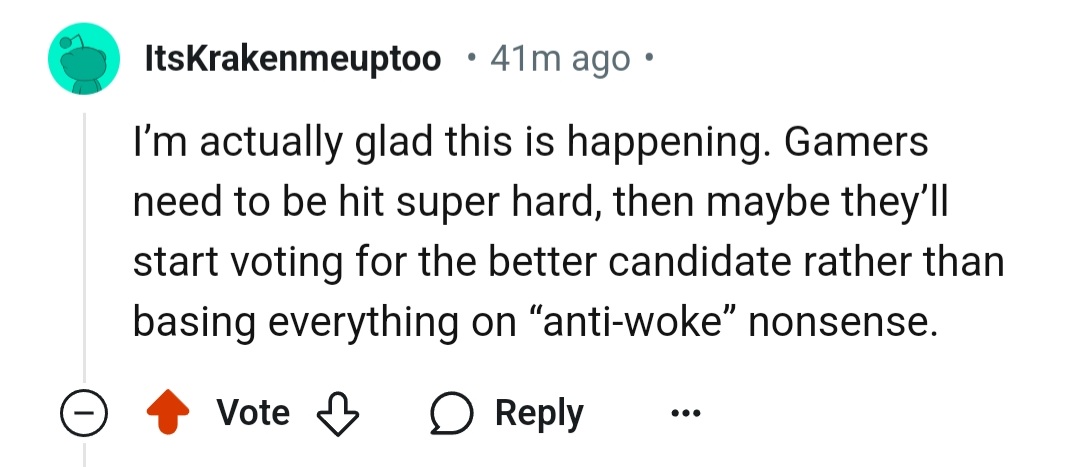The image size is (1080, 467).
Task: Open the three-dot more options menu
Action: (685, 413)
